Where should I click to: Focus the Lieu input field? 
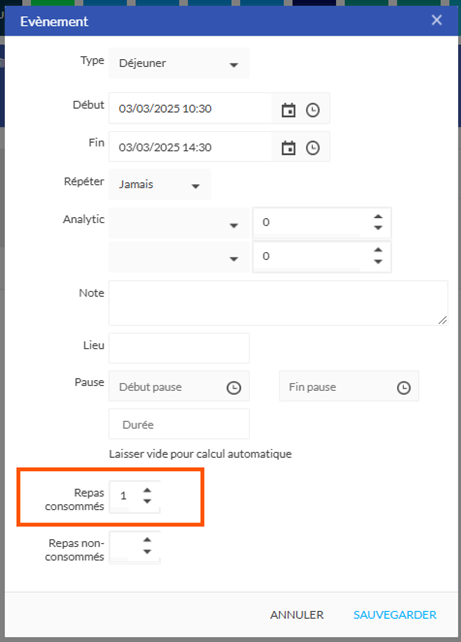pyautogui.click(x=179, y=348)
